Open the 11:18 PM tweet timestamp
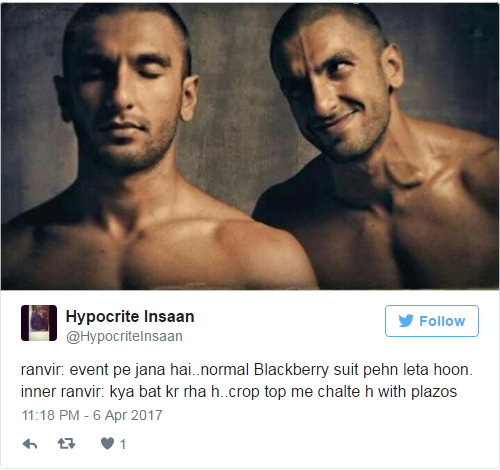Viewport: 500px width, 470px height. (x=51, y=415)
